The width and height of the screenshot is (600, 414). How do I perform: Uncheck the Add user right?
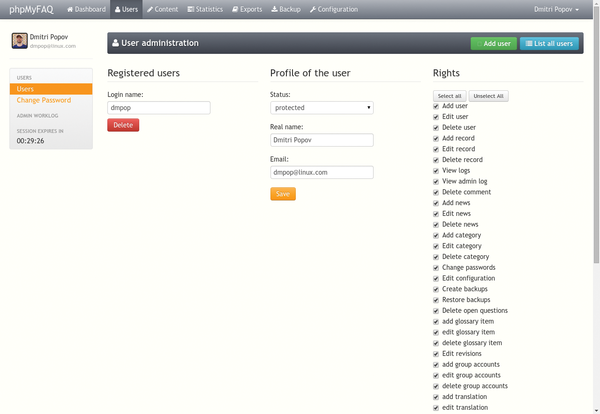click(x=436, y=106)
